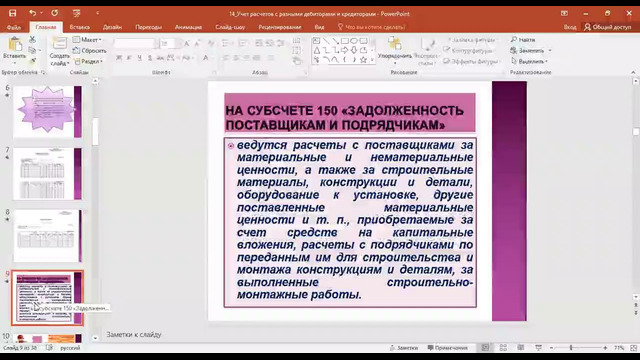Click the zoom slider handle
The width and height of the screenshot is (640, 360).
[571, 348]
